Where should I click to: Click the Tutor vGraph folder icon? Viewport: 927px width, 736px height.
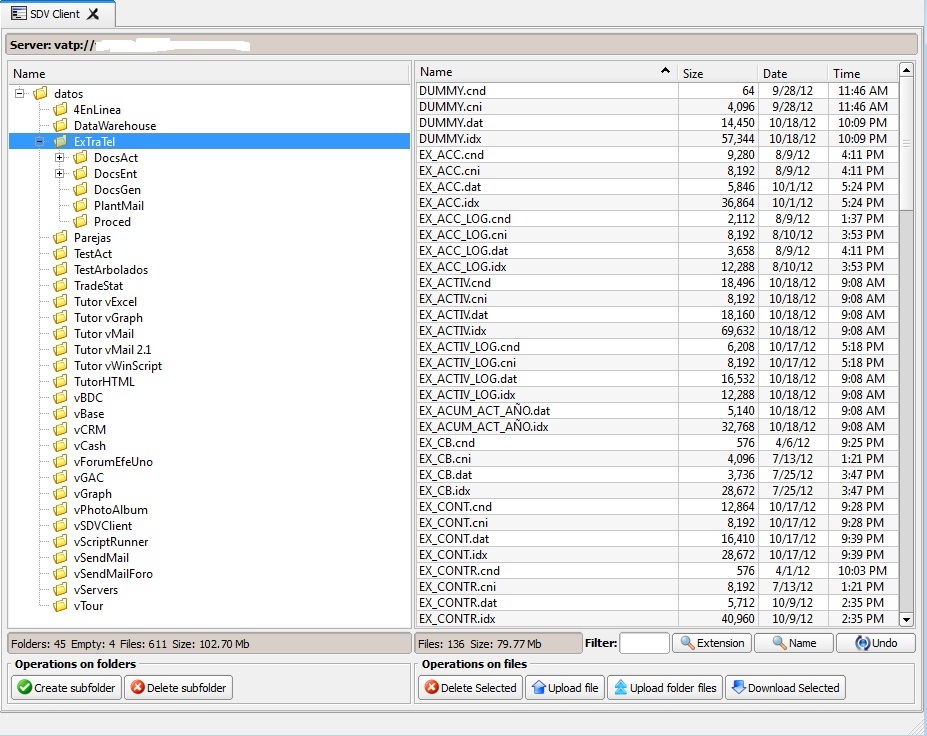(x=60, y=317)
